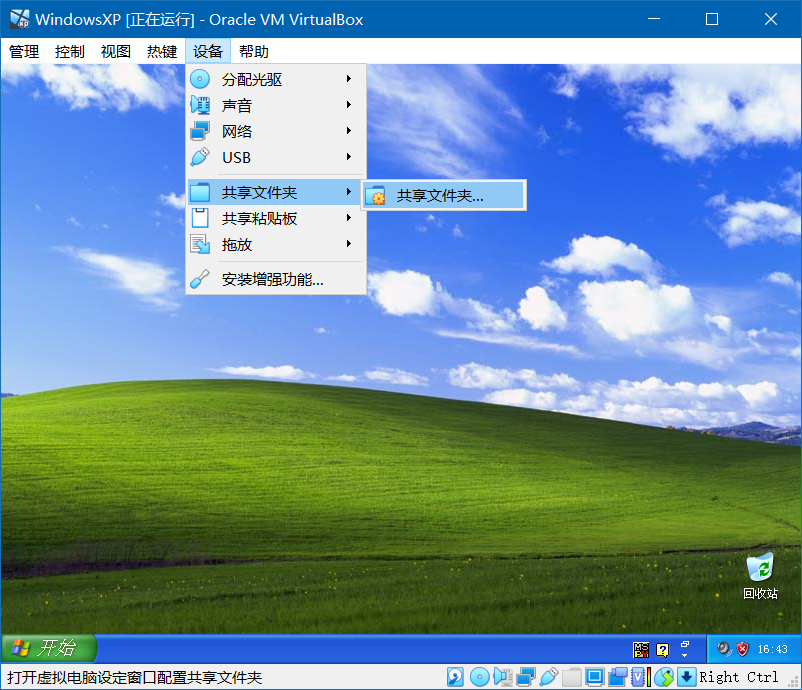
Task: Open the 帮助 menu
Action: [x=254, y=51]
